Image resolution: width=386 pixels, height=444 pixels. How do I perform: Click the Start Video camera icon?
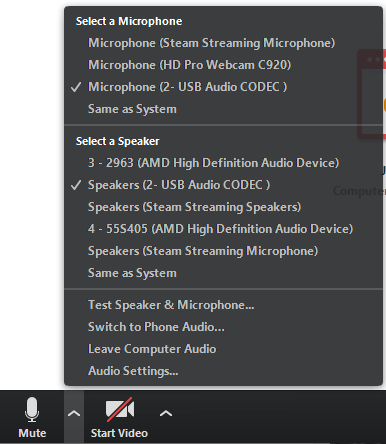pyautogui.click(x=120, y=409)
